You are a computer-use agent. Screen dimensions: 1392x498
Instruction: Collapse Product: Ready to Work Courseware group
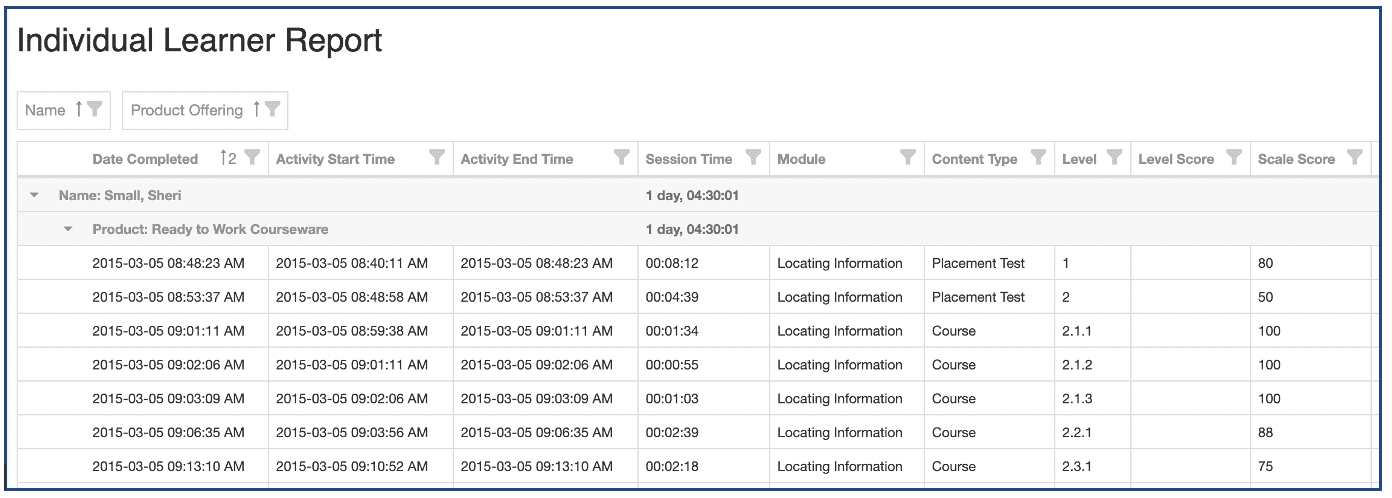69,230
